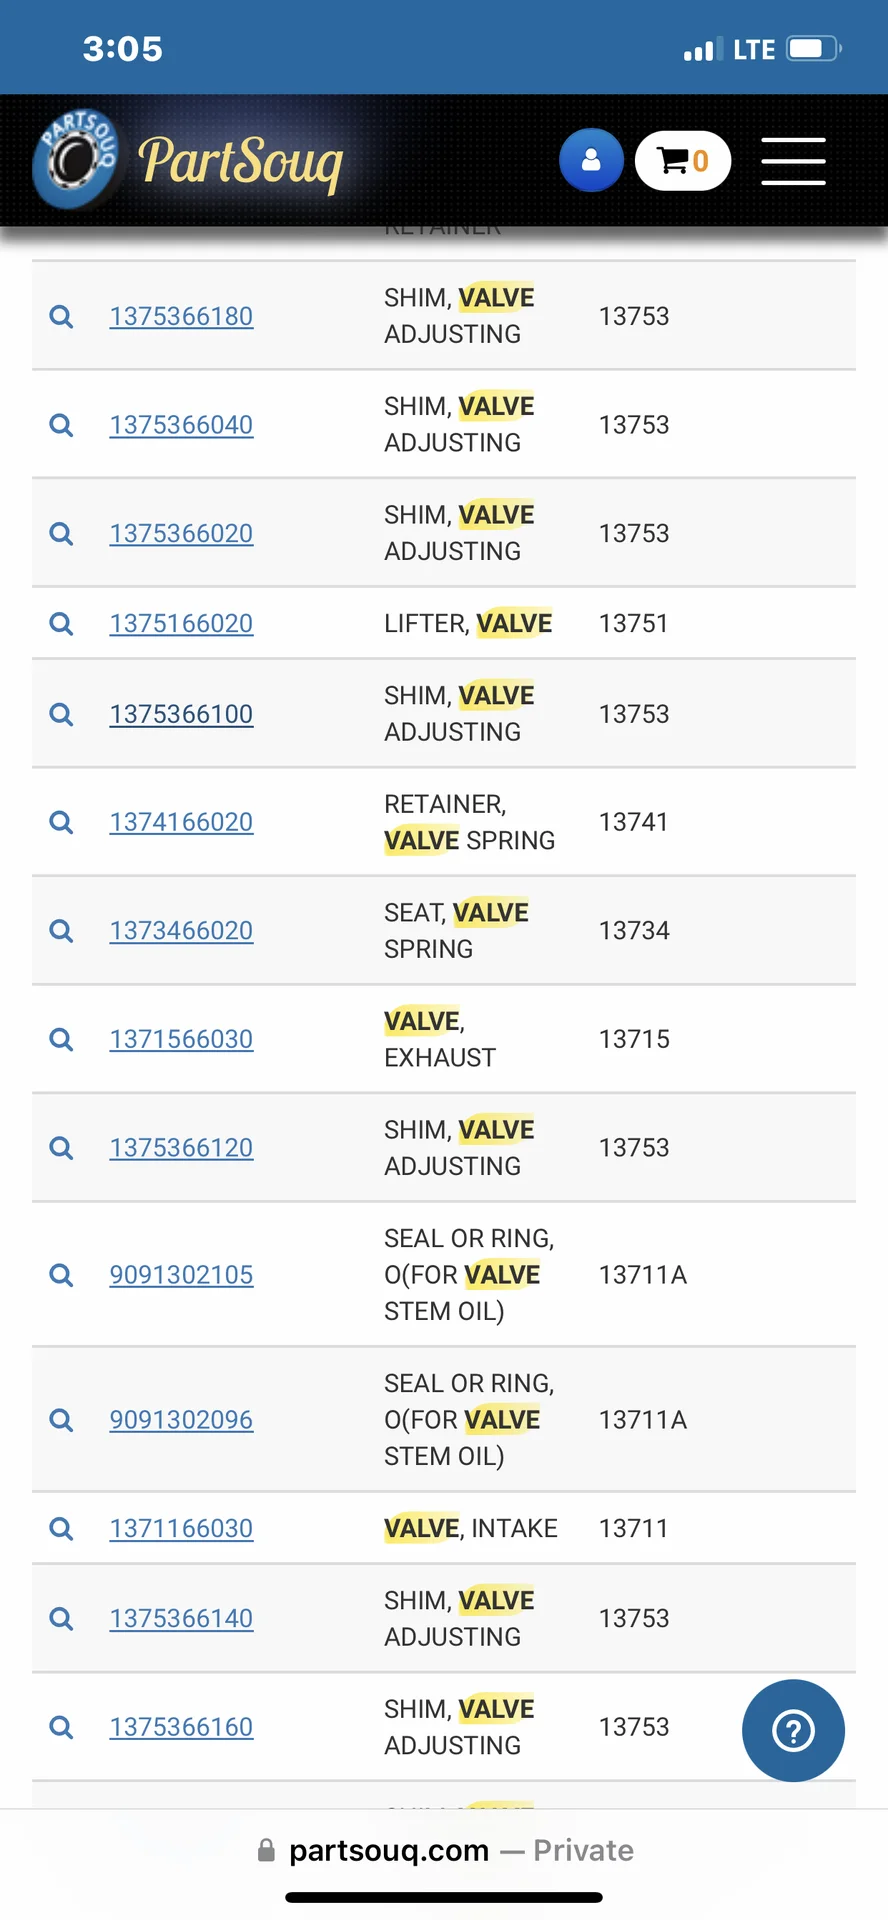The image size is (888, 1920).
Task: Open the help question mark button
Action: (x=793, y=1730)
